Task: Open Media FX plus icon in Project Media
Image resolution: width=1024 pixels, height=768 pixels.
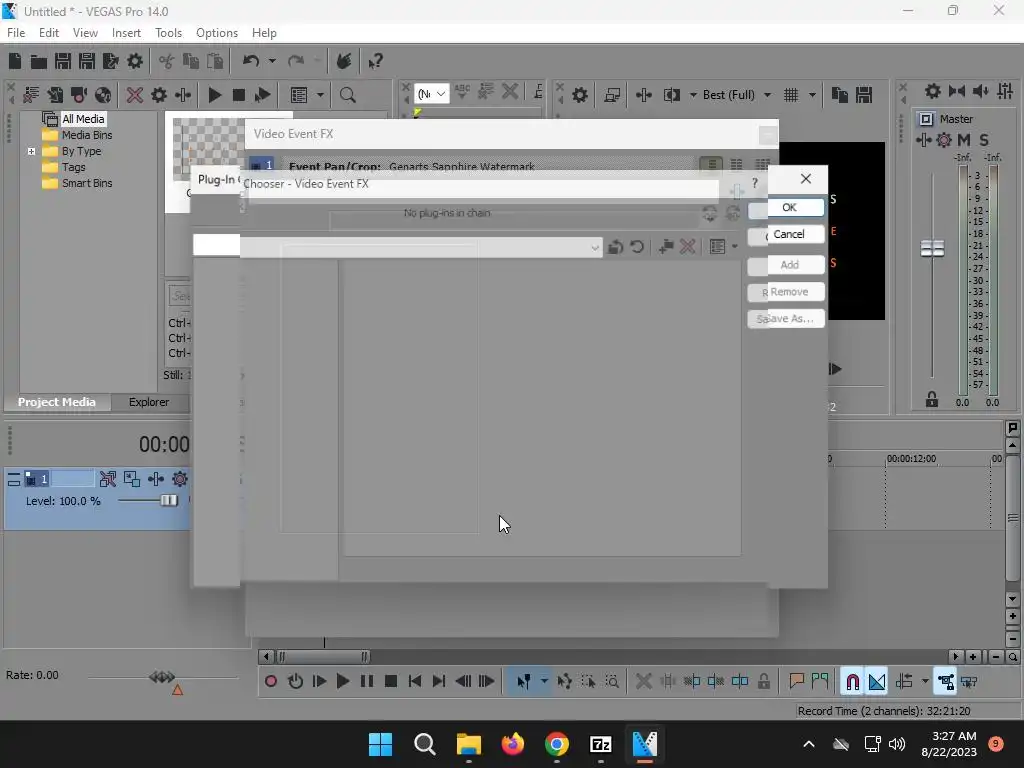Action: tap(183, 95)
